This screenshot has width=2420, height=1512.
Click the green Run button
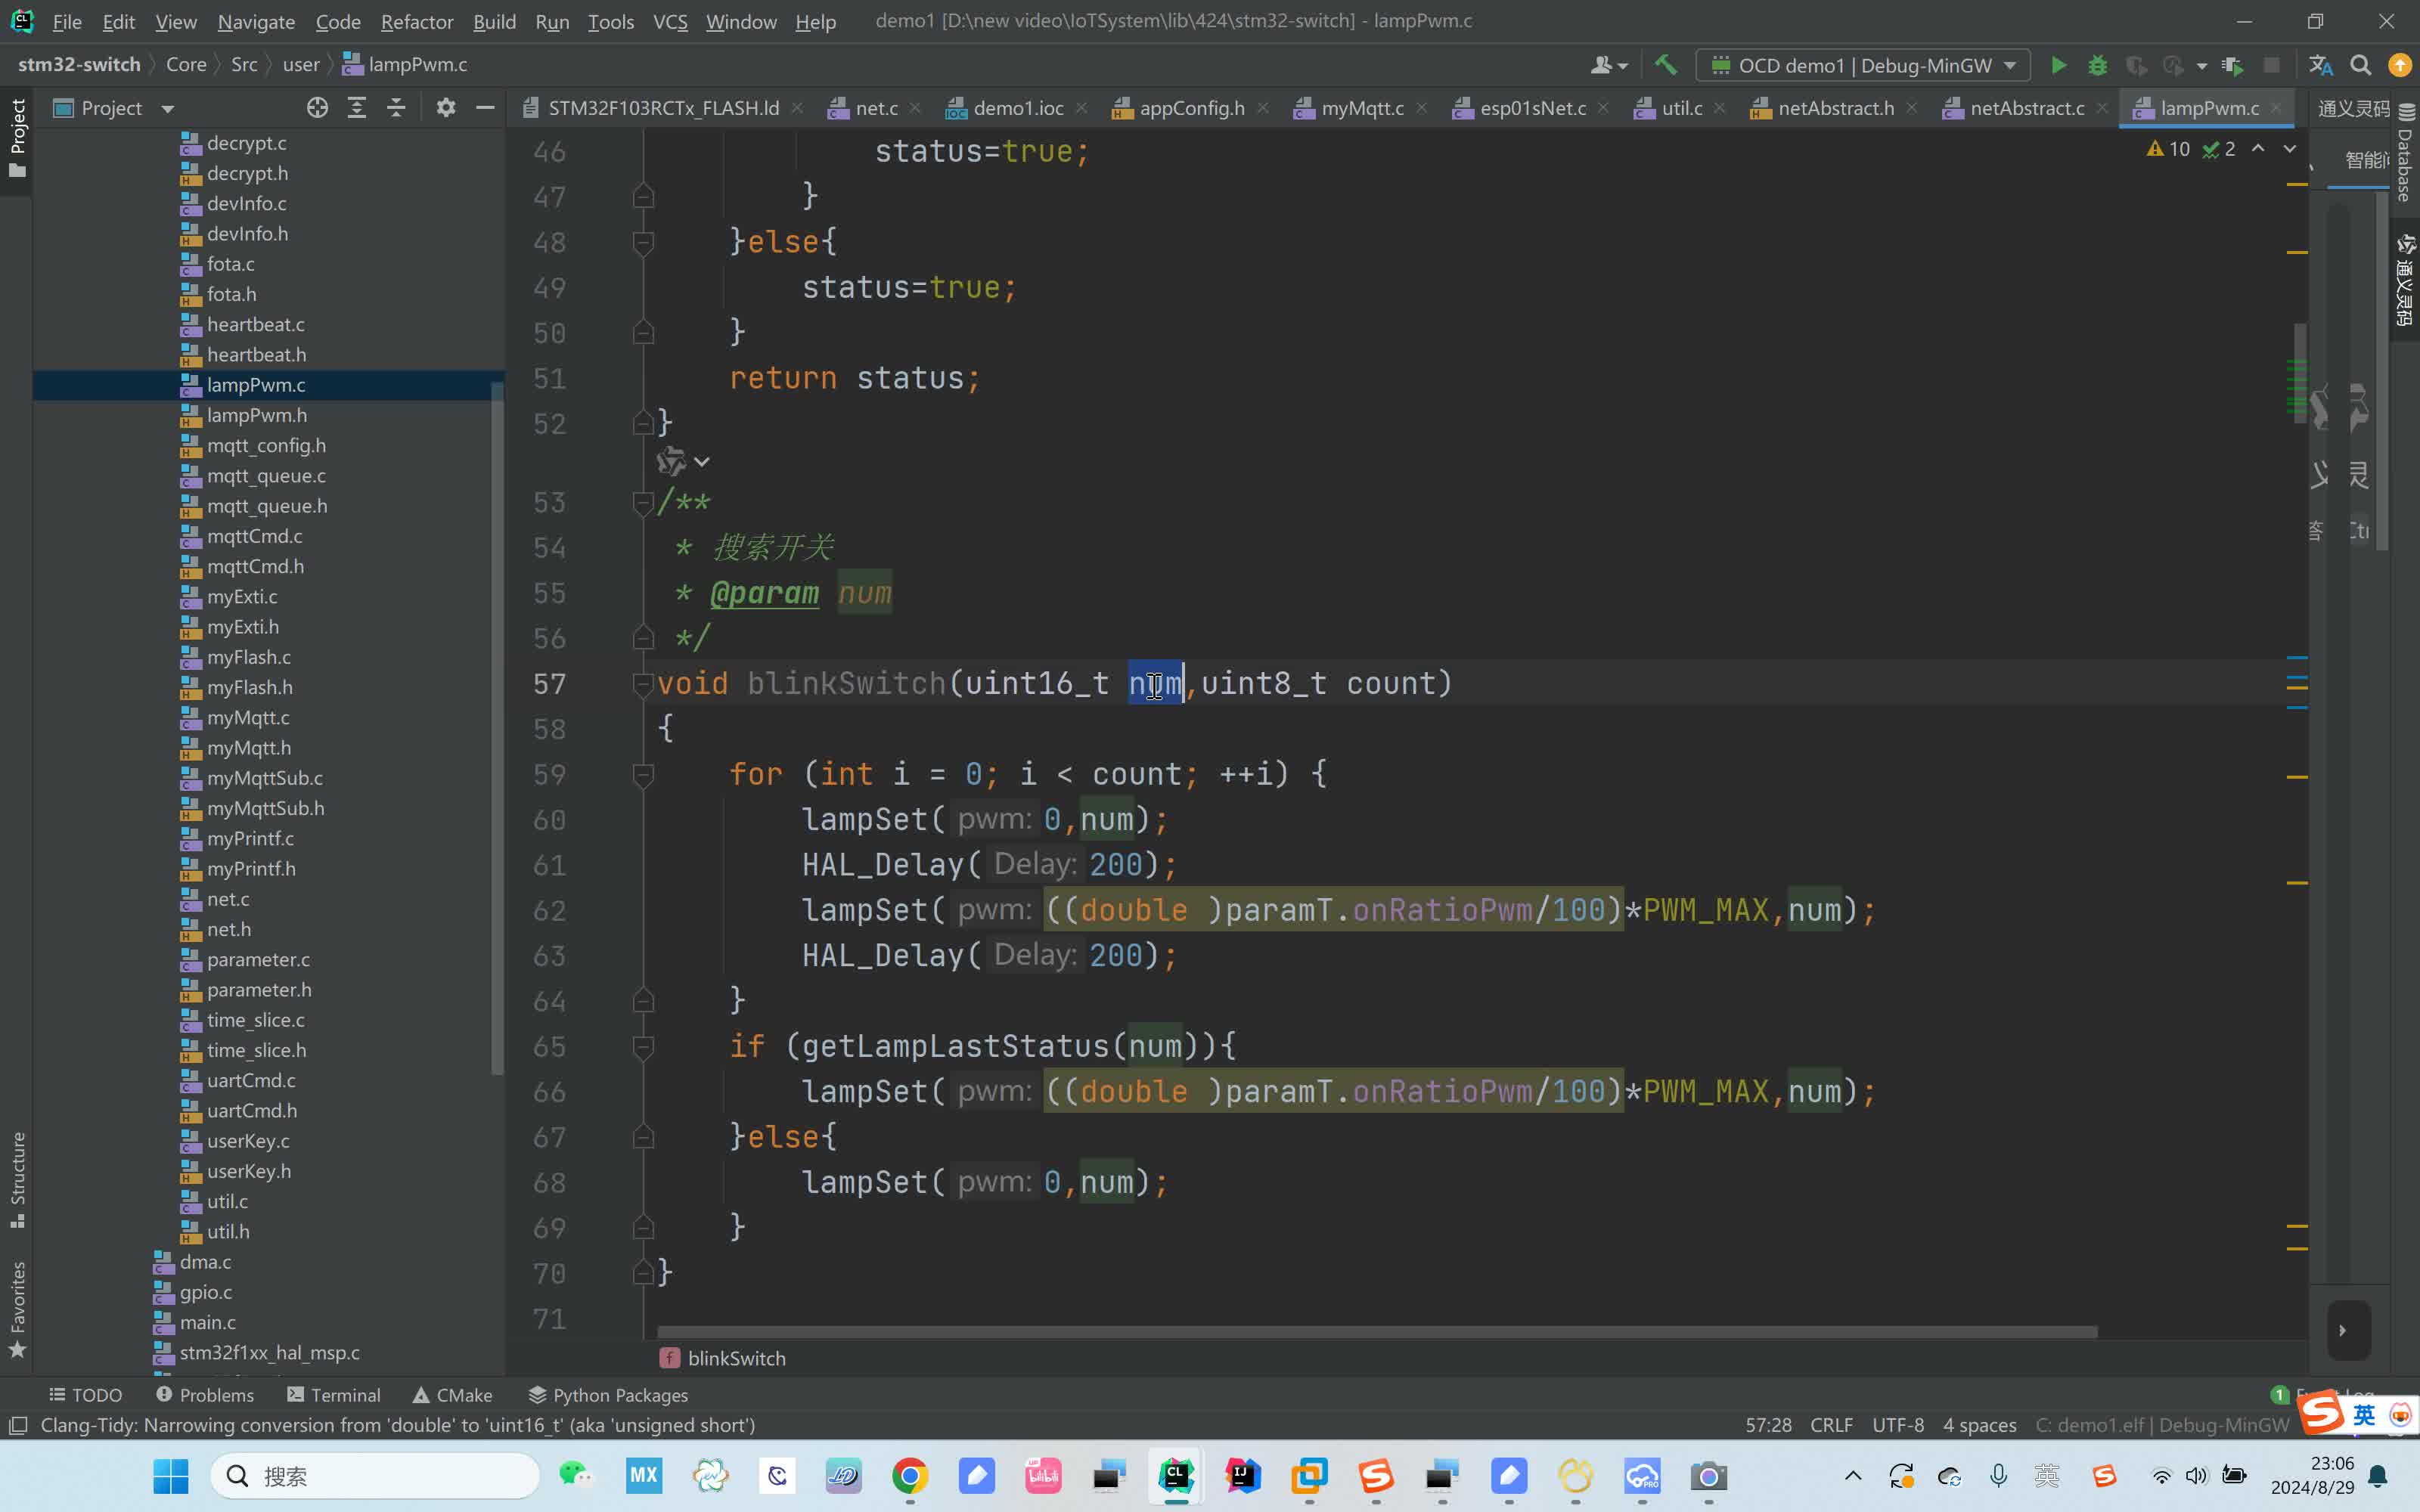tap(2058, 66)
